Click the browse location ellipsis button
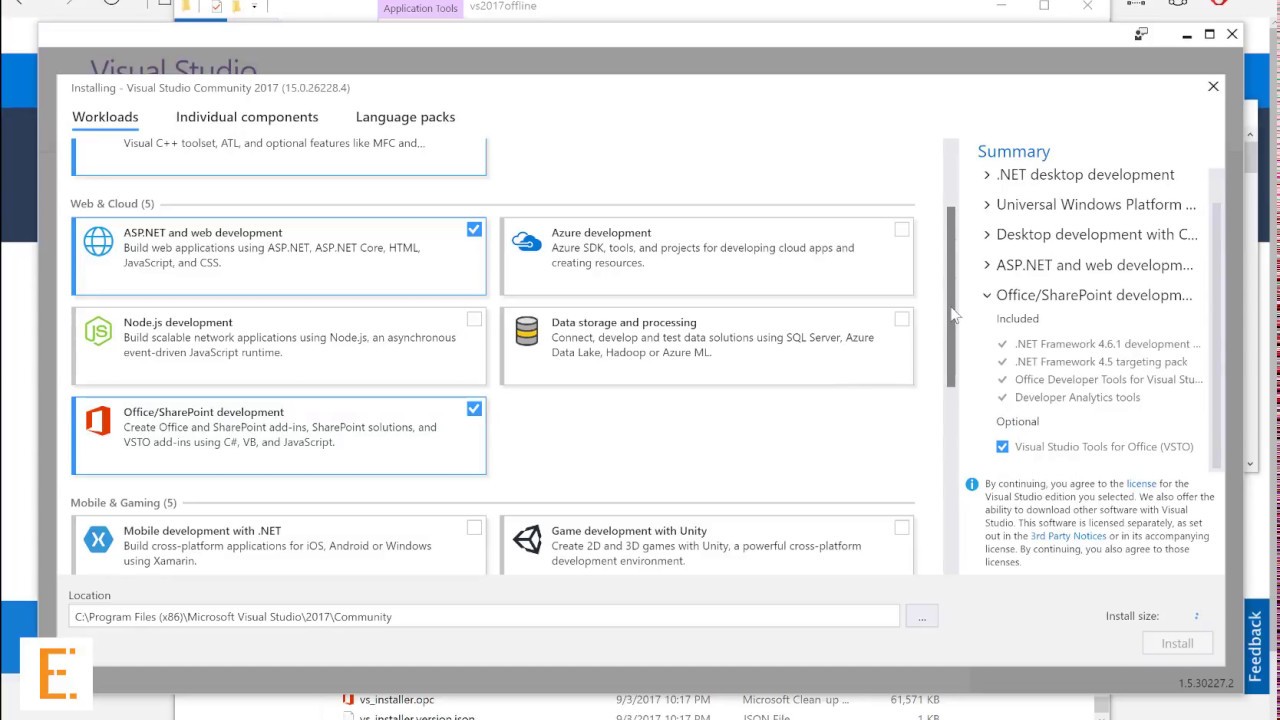1280x720 pixels. [922, 617]
